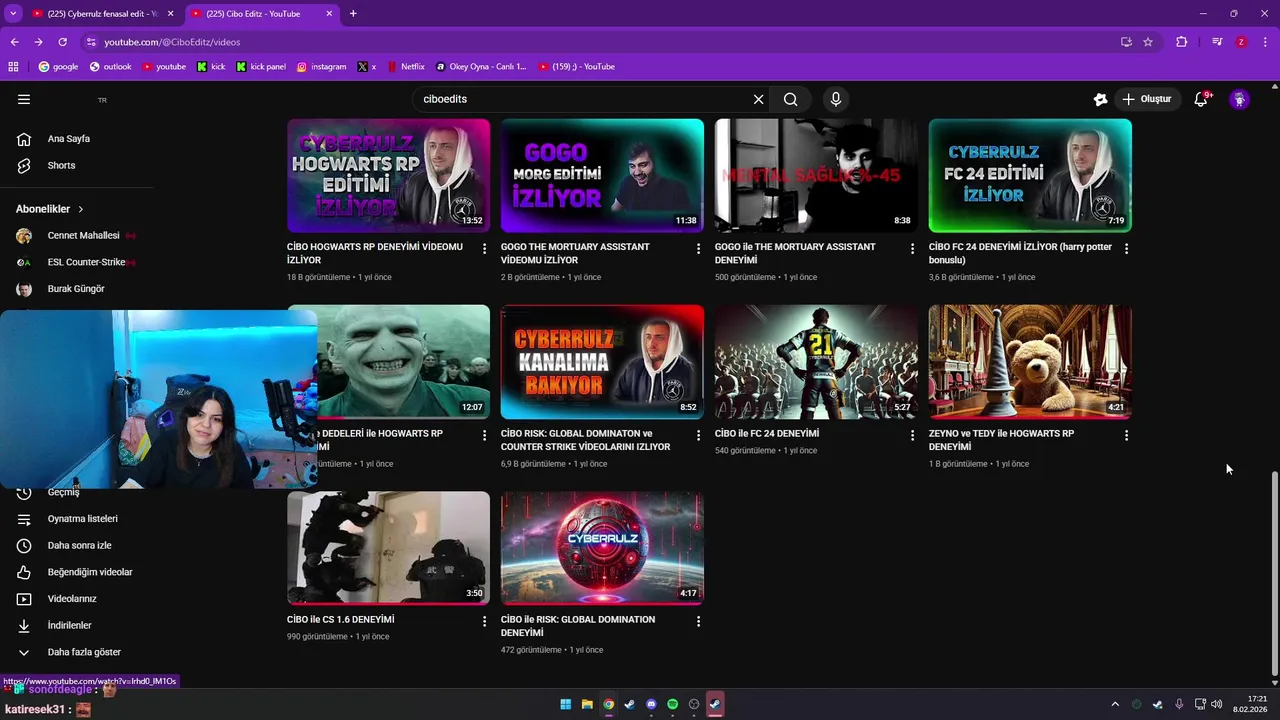This screenshot has width=1280, height=720.
Task: Open options for ZEYNO ve TEDY video
Action: [1126, 435]
